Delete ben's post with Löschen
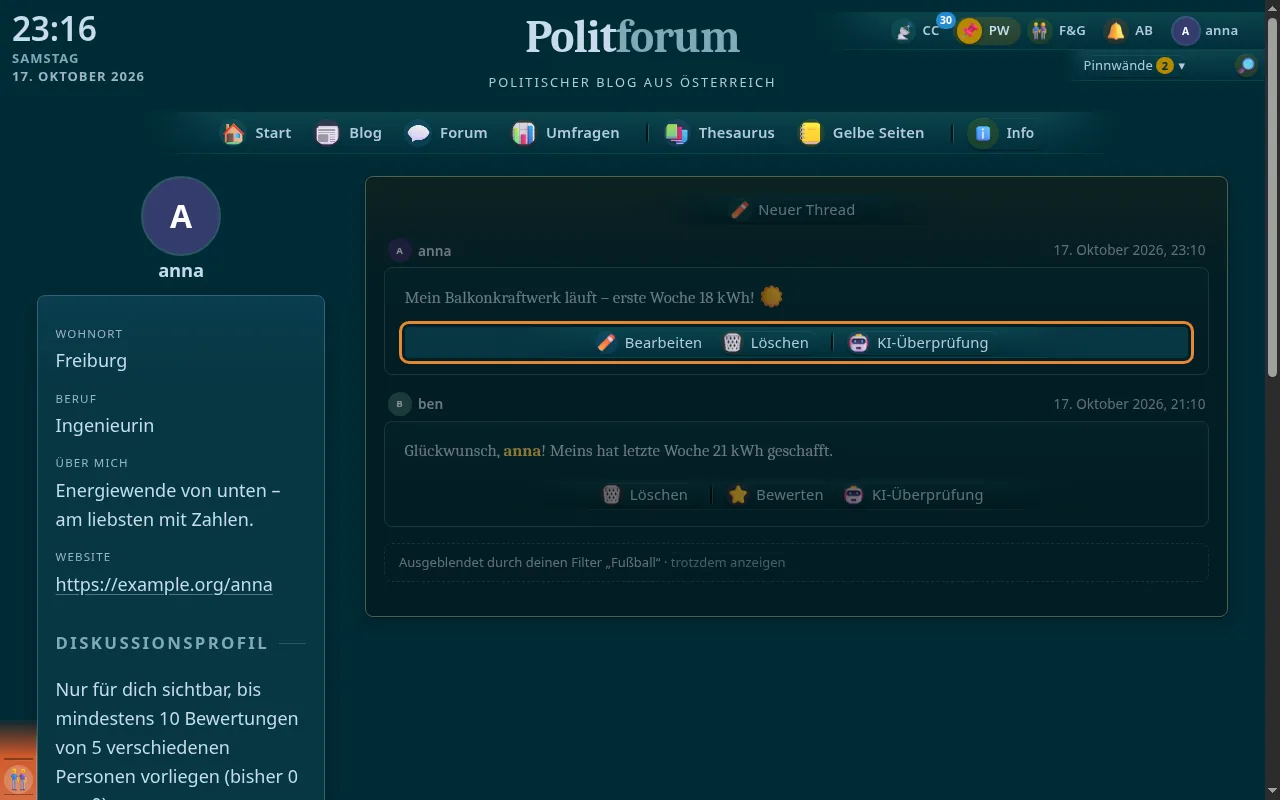This screenshot has width=1280, height=800. 645,495
